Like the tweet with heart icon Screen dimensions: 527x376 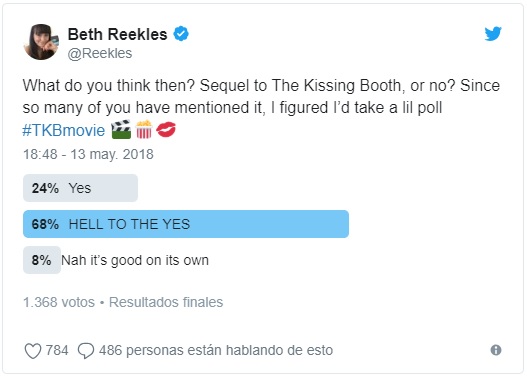pos(33,351)
